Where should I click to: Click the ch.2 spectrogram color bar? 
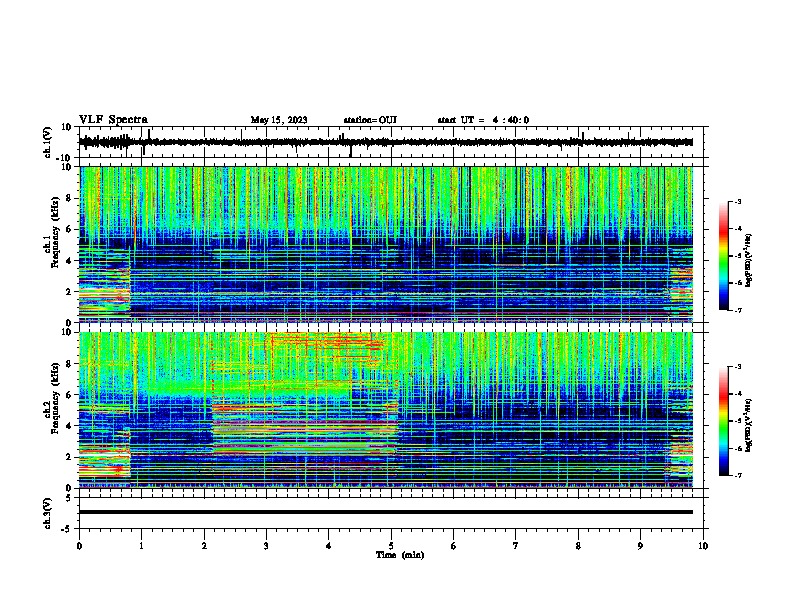click(x=724, y=421)
